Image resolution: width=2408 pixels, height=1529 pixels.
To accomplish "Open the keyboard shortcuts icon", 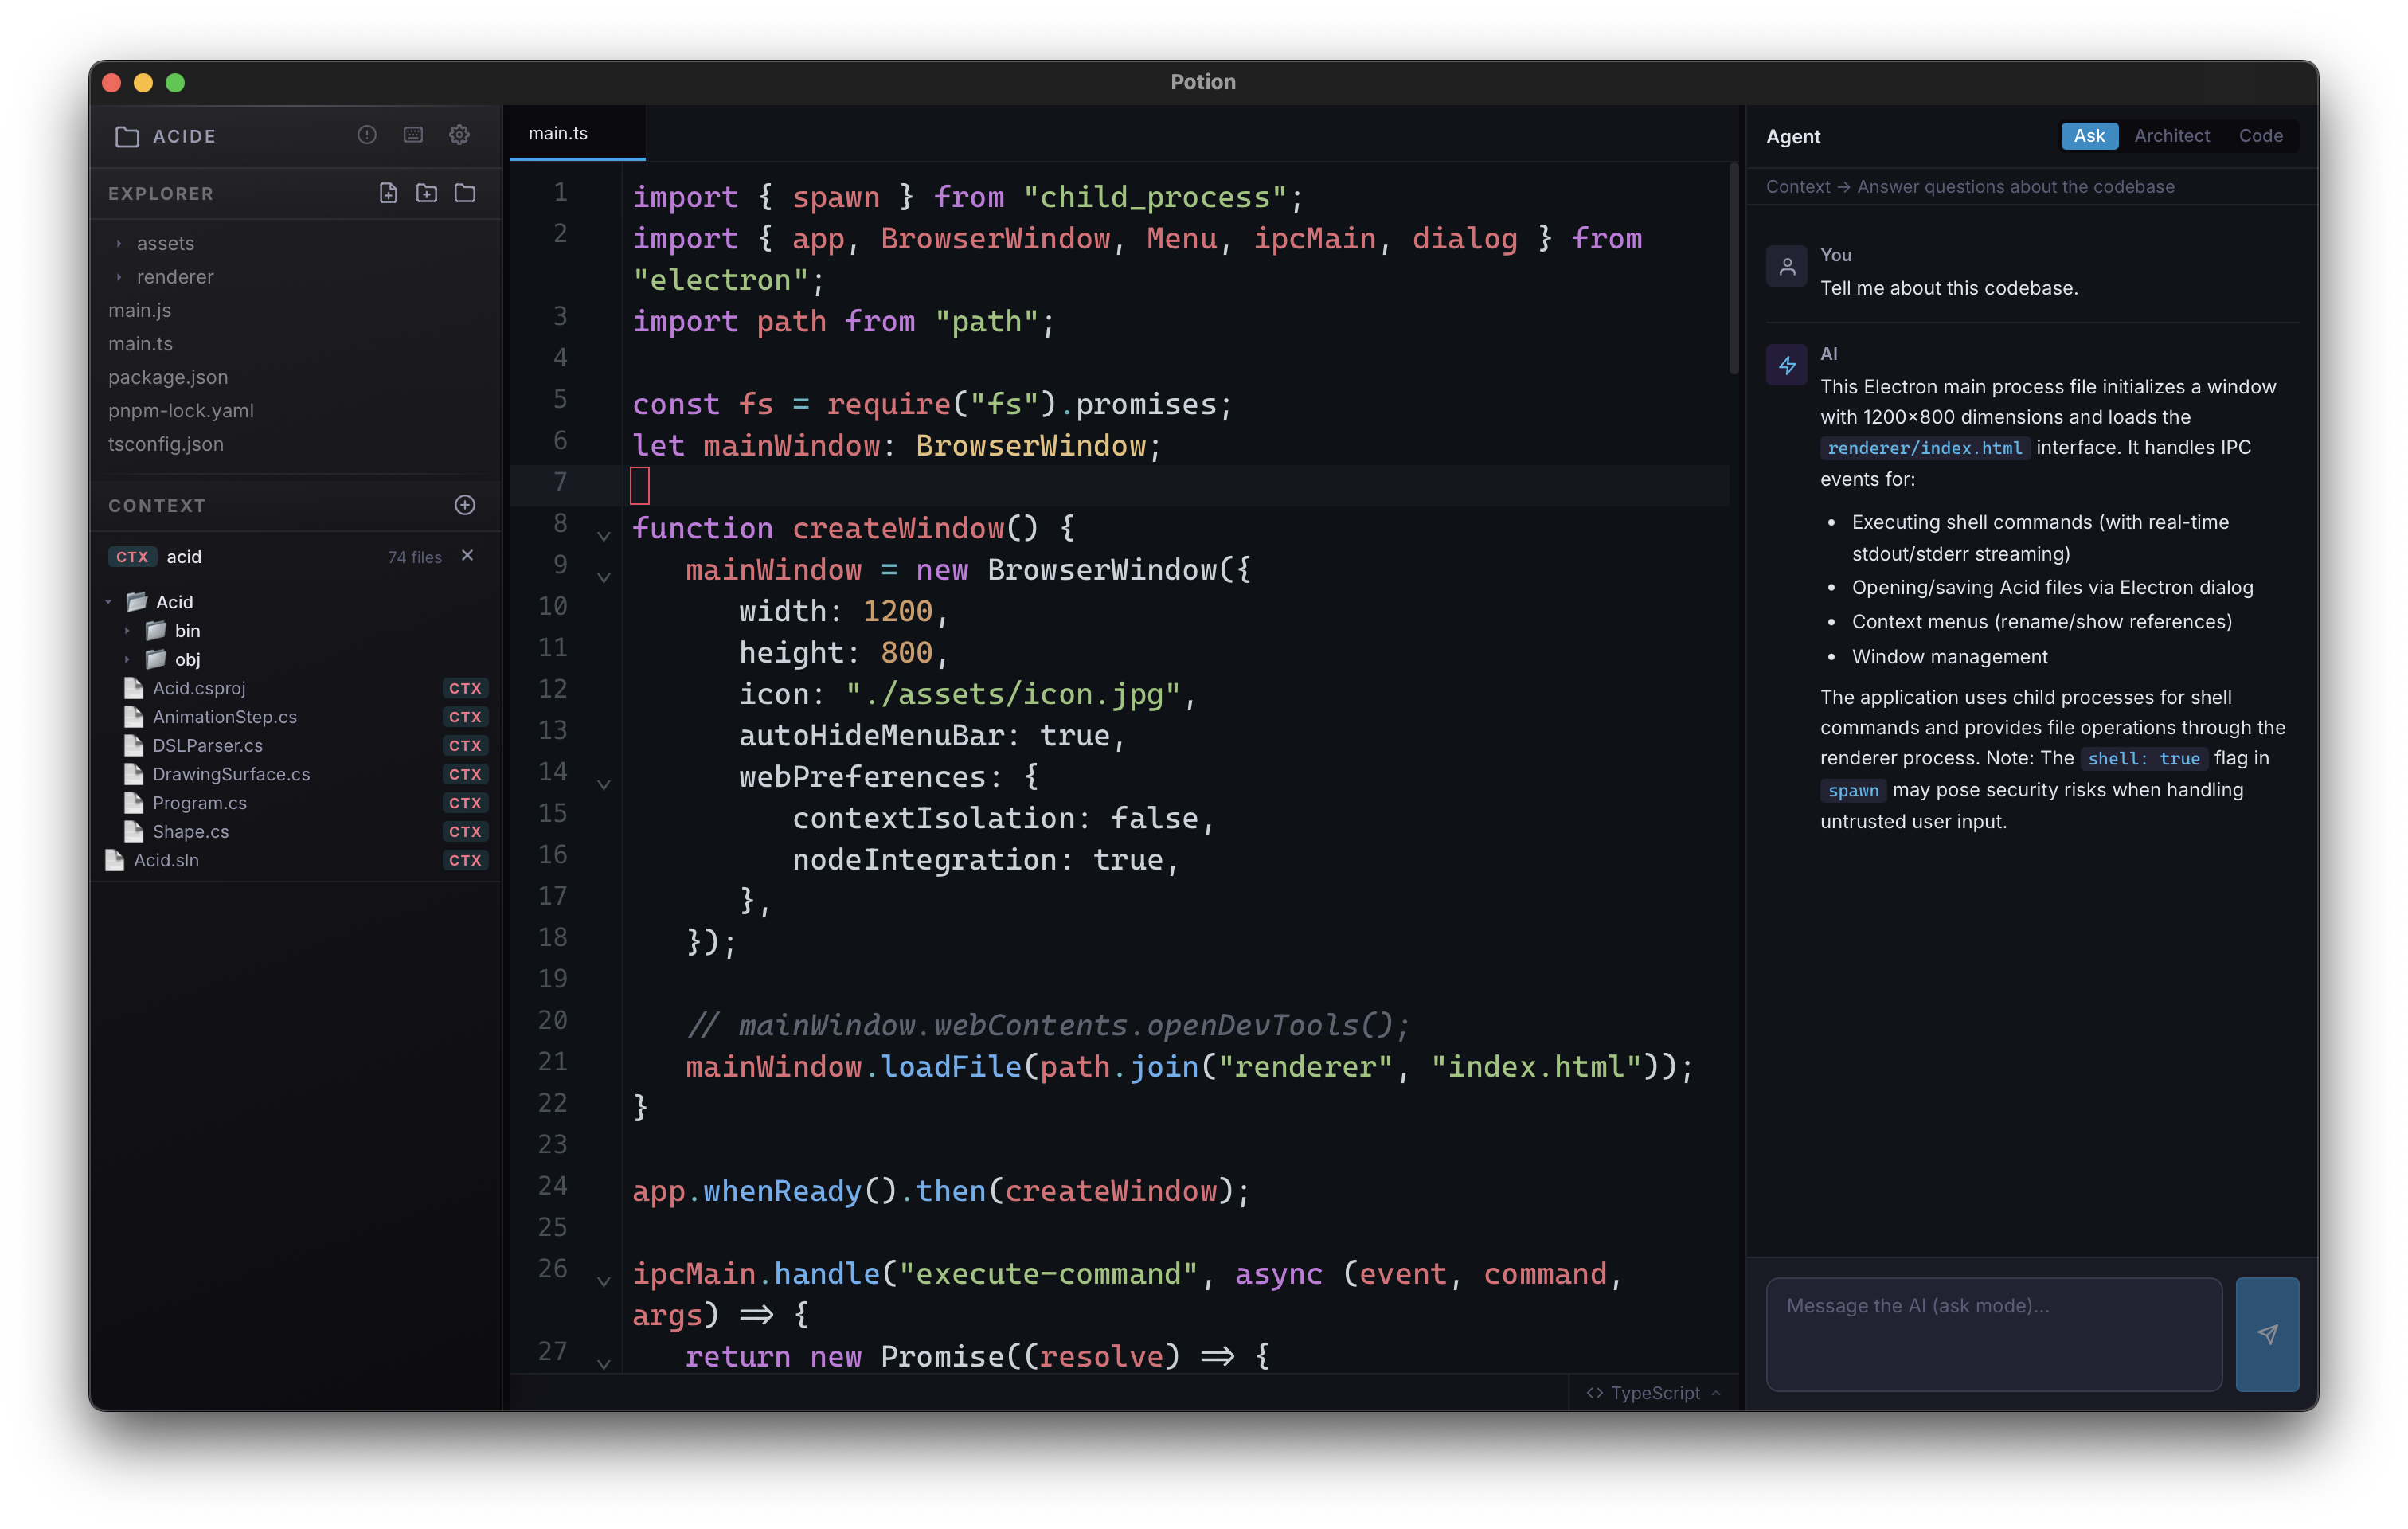I will point(413,135).
